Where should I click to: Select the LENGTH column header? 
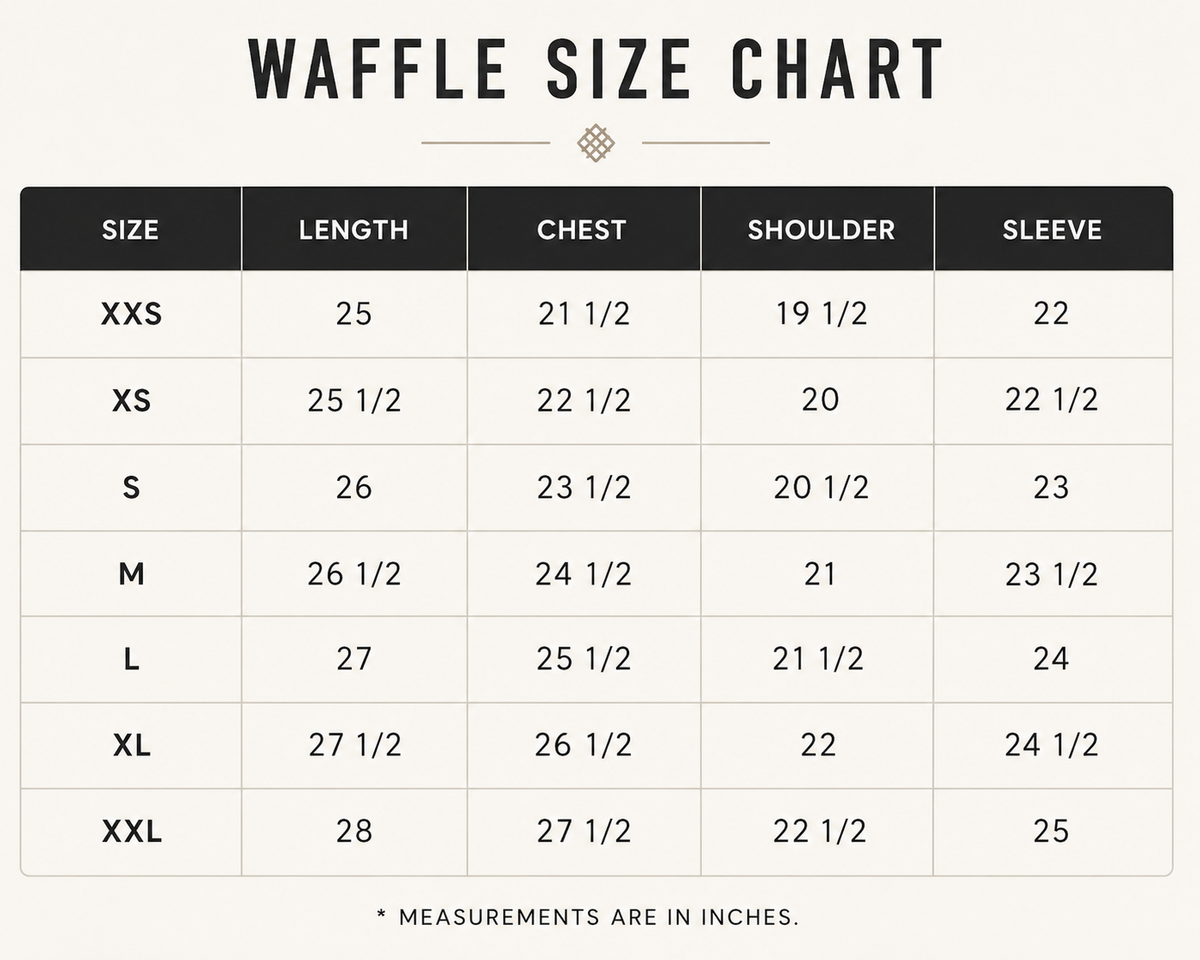click(354, 229)
